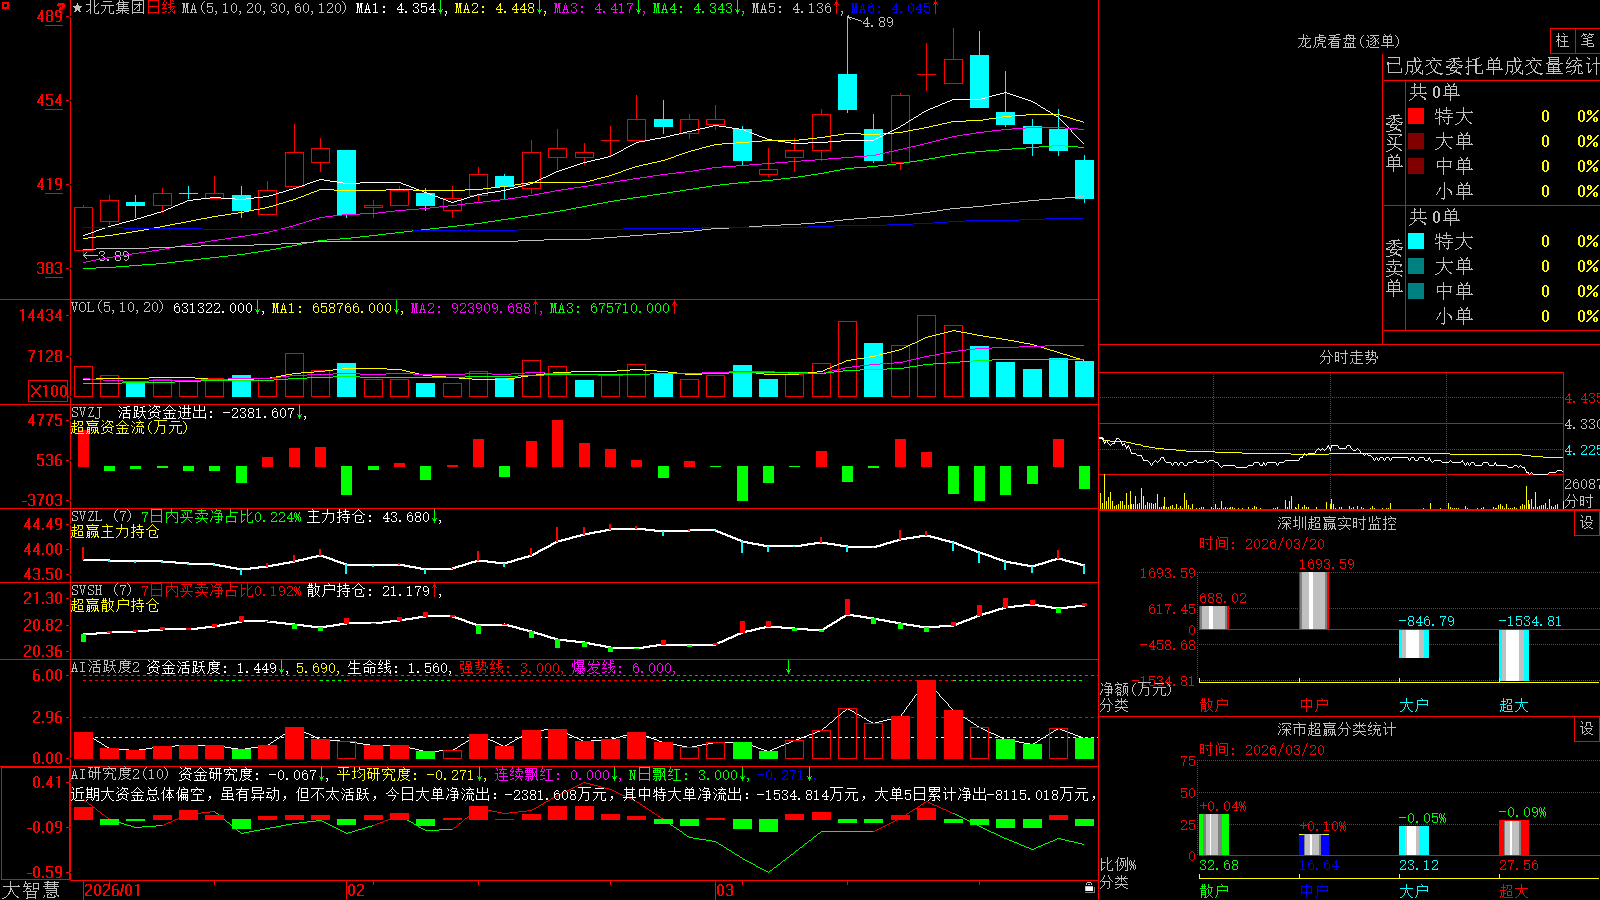The image size is (1600, 900).
Task: Click the VOL(5,10,20) indicator label
Action: click(117, 307)
